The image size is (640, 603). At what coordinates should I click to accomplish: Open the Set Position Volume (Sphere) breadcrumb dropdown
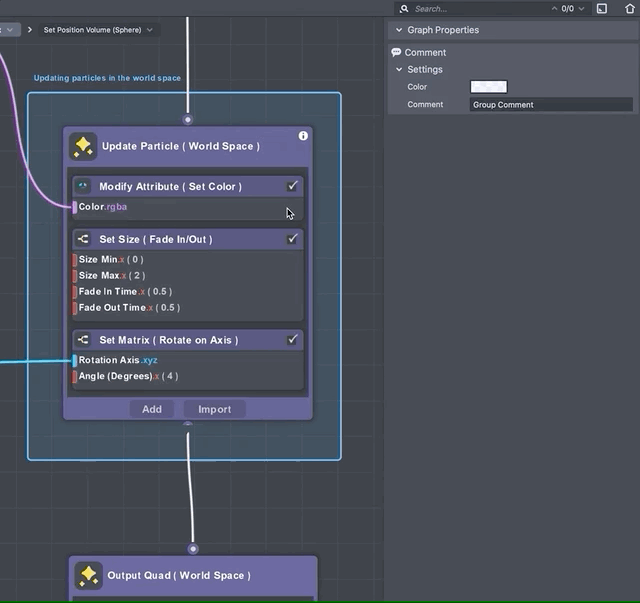(150, 30)
